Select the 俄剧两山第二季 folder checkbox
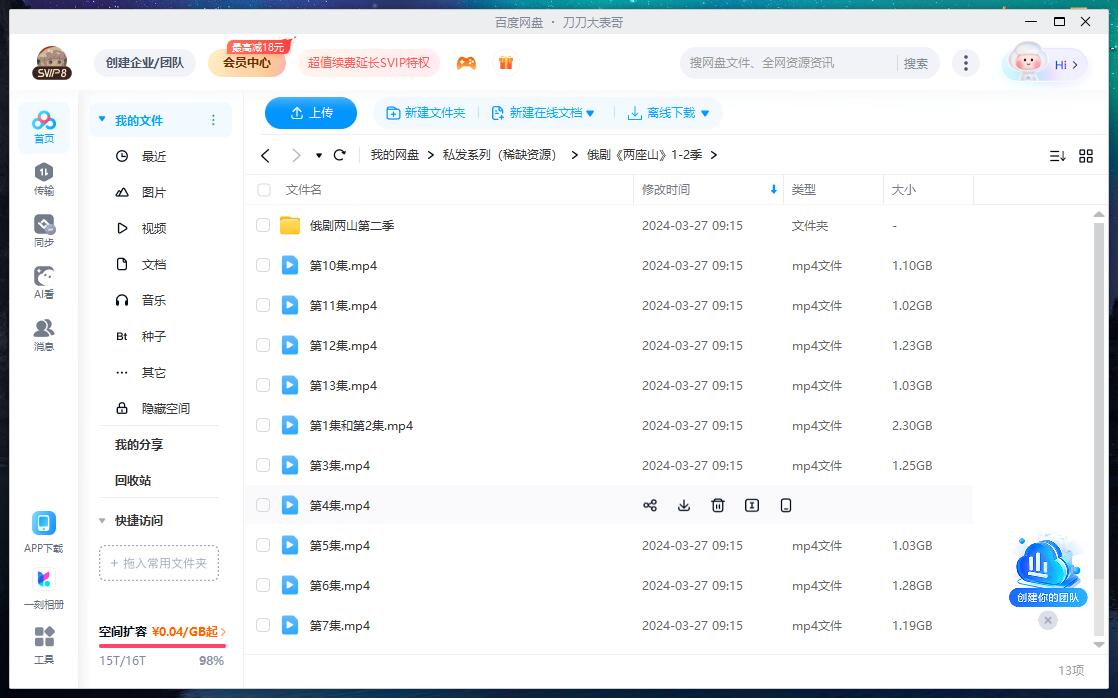 [x=263, y=225]
